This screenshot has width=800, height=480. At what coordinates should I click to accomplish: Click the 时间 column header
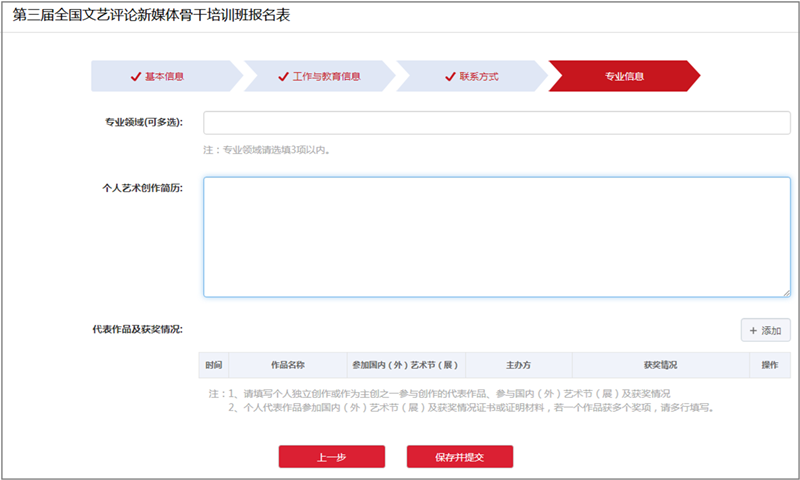(213, 365)
